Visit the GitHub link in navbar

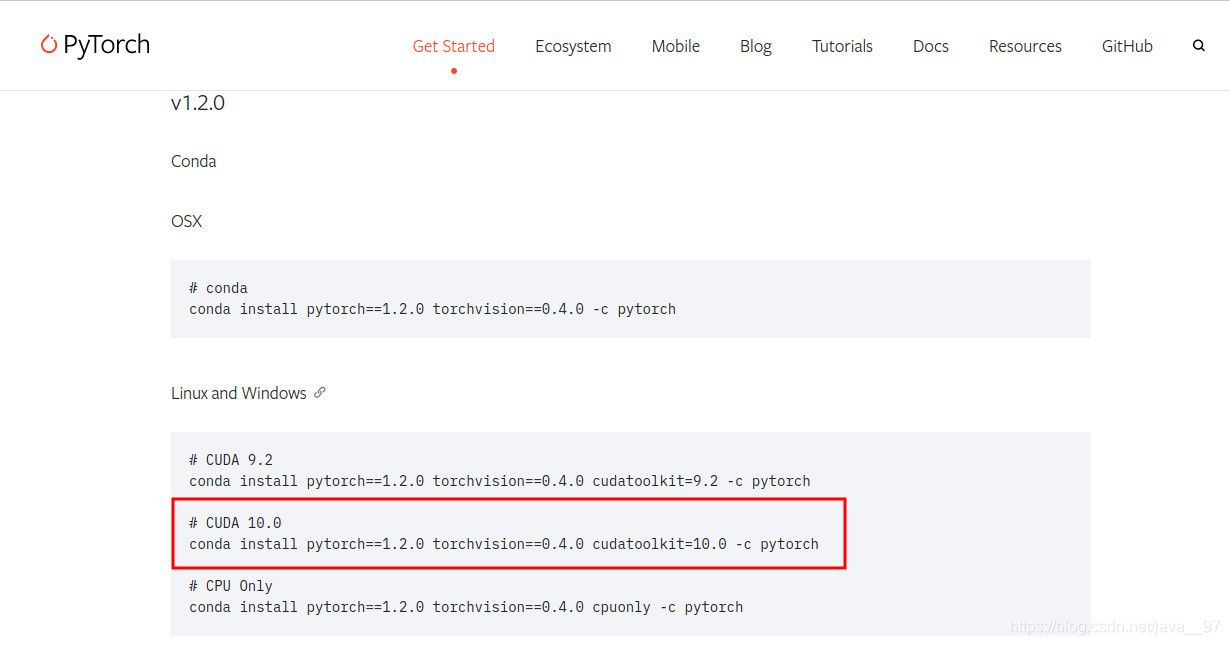[1127, 46]
